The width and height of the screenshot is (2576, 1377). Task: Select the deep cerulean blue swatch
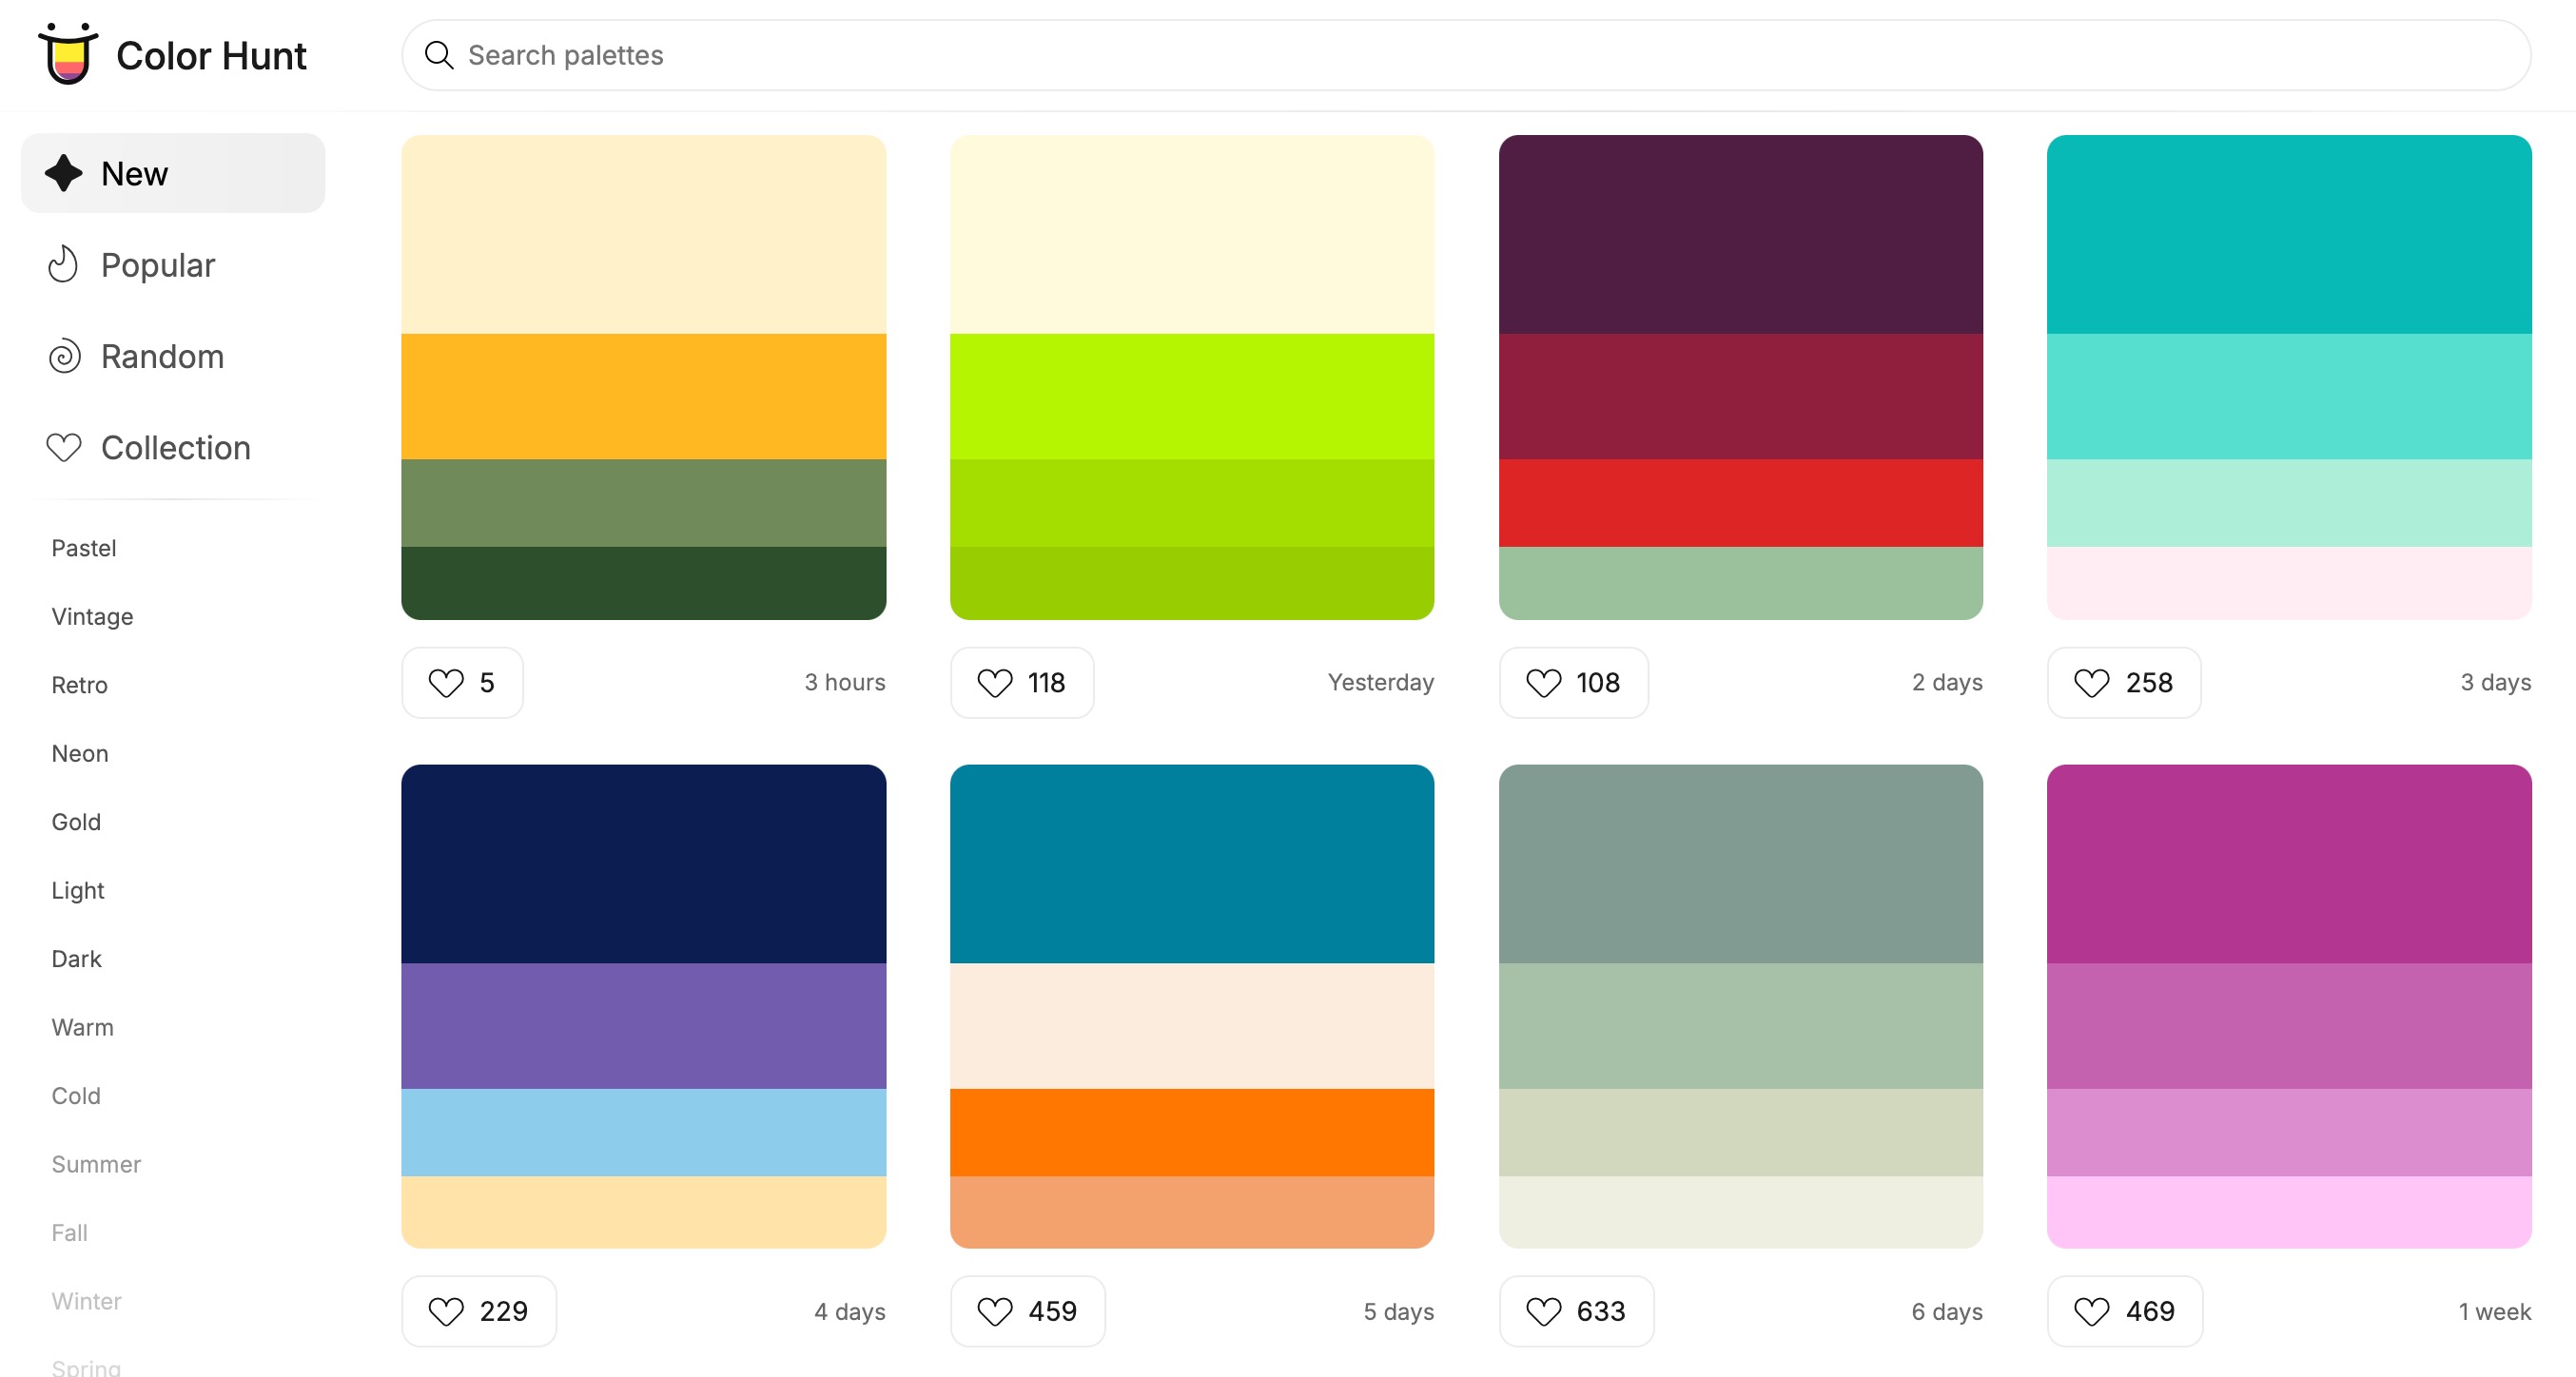click(x=1192, y=864)
